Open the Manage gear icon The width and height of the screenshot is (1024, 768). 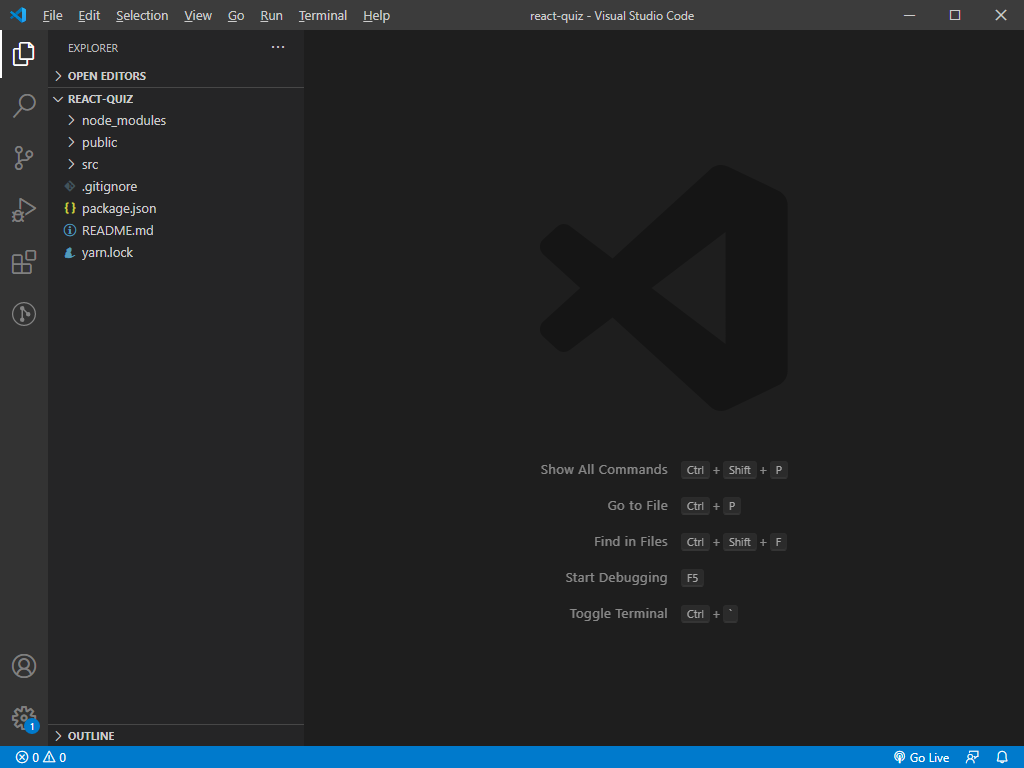coord(24,718)
